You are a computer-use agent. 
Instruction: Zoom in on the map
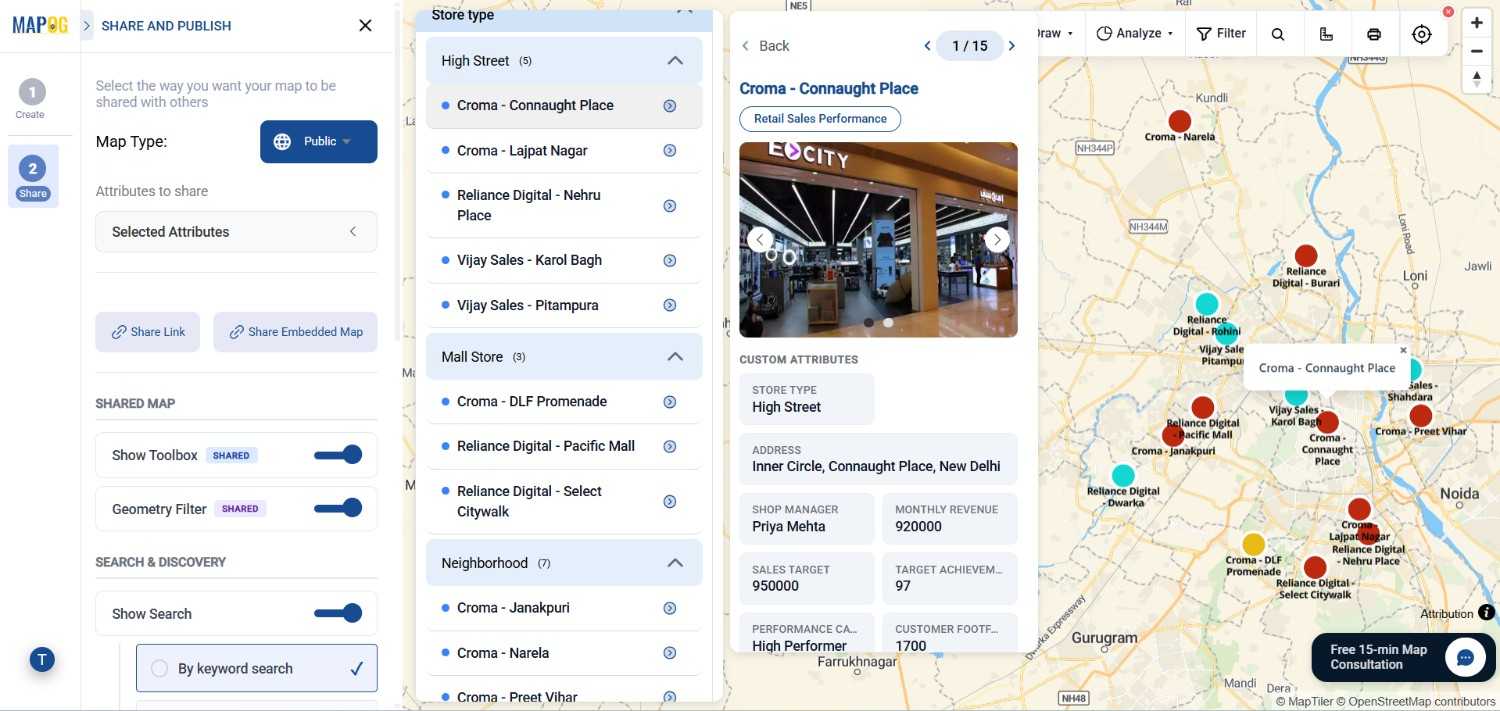pos(1476,23)
